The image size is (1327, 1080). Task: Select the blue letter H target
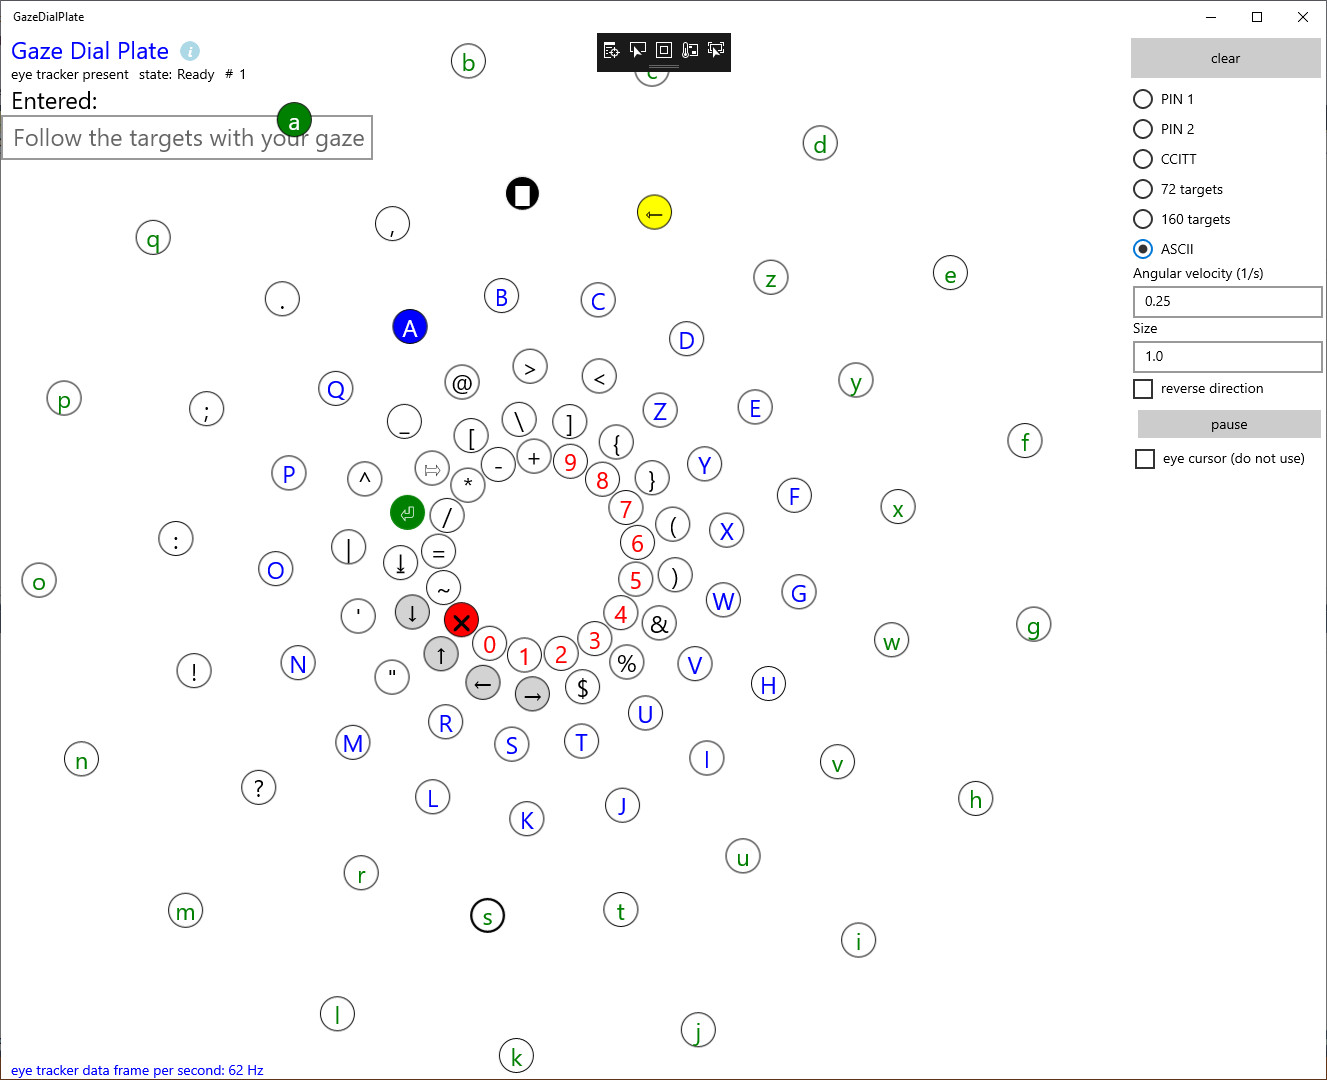pos(768,684)
